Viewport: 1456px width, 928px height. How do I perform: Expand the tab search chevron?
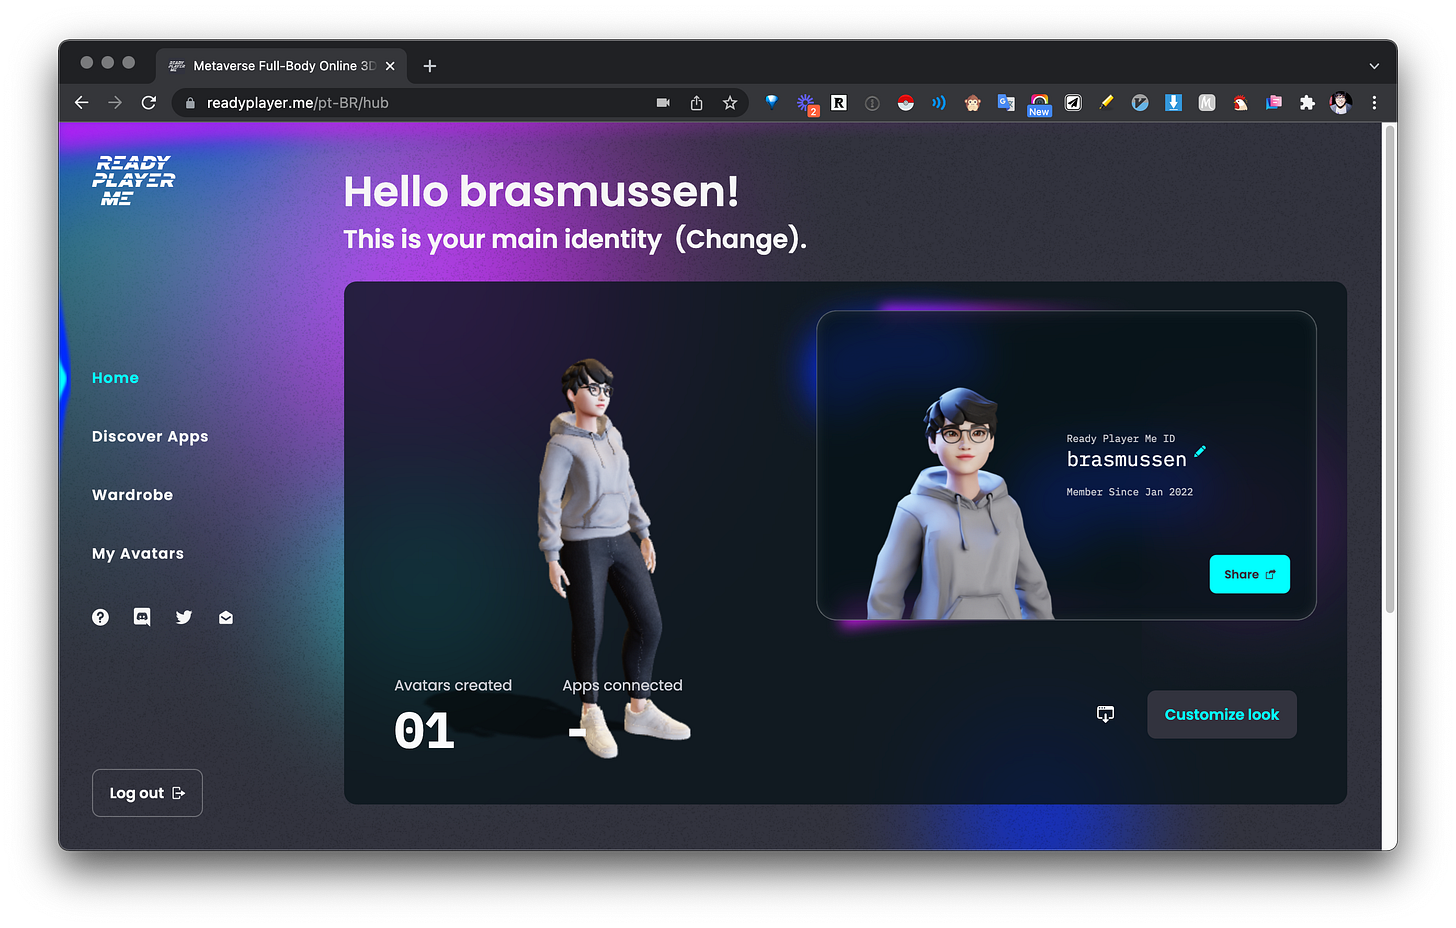point(1374,66)
